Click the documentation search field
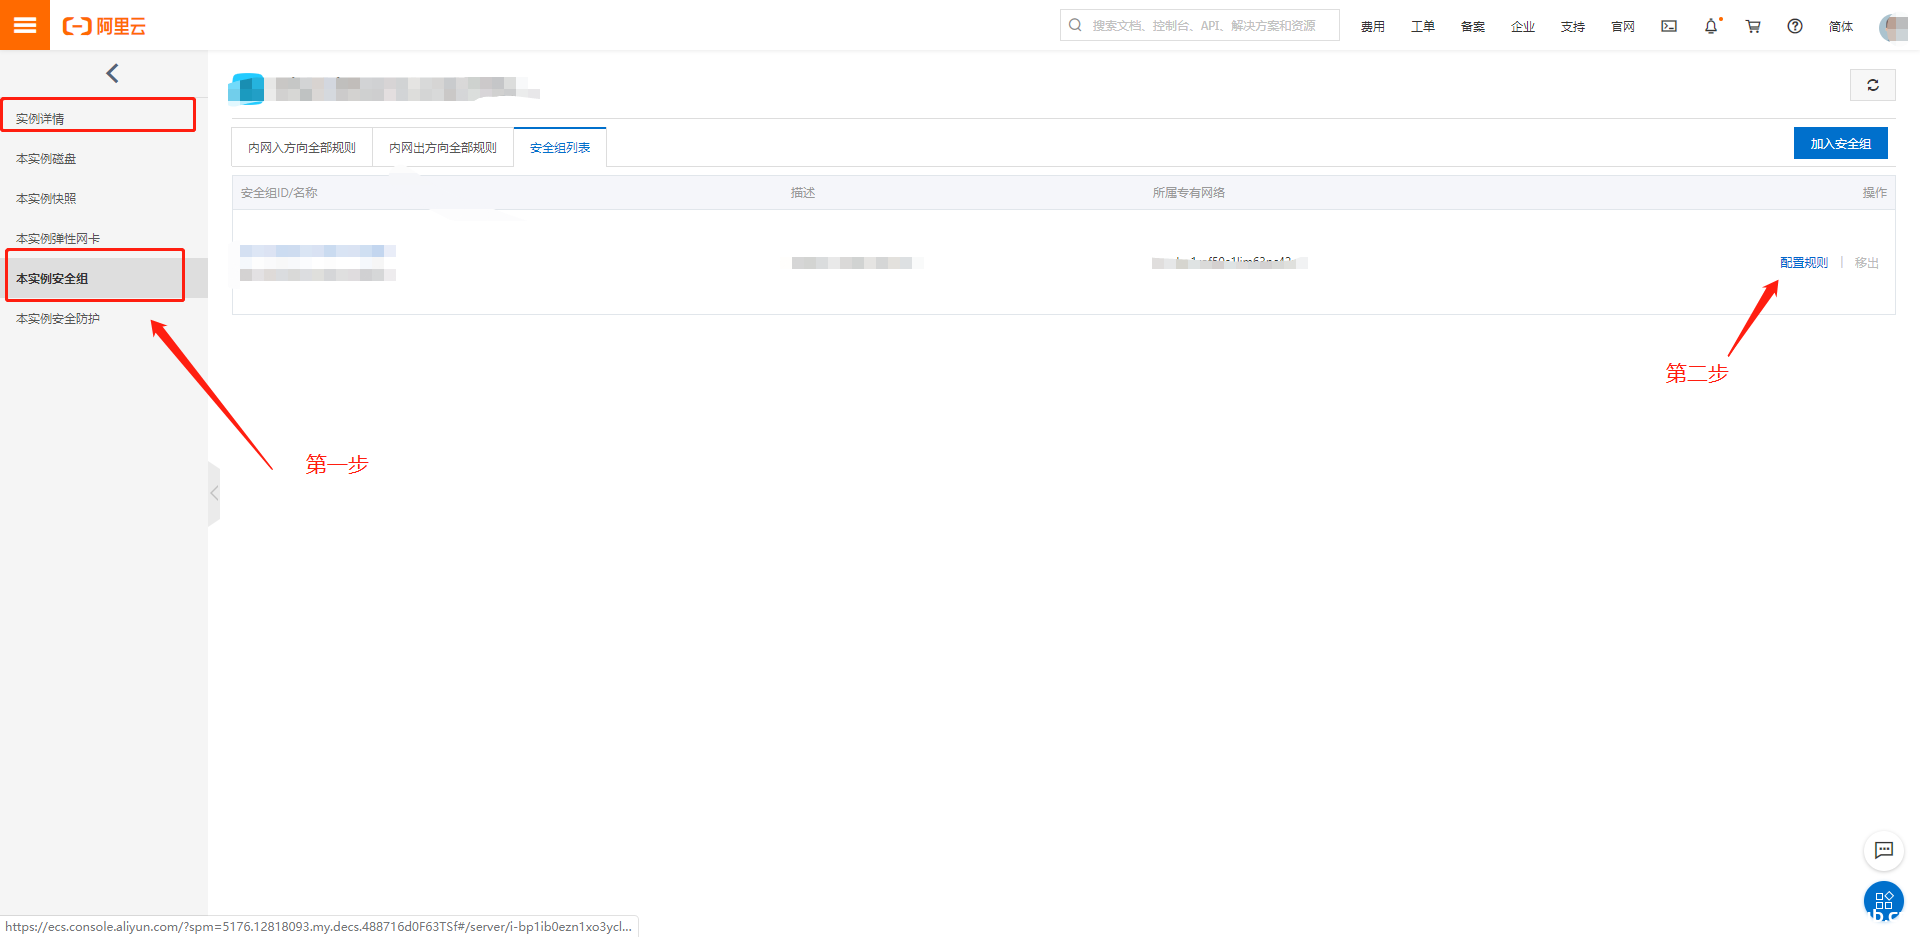This screenshot has height=937, width=1920. (1200, 24)
